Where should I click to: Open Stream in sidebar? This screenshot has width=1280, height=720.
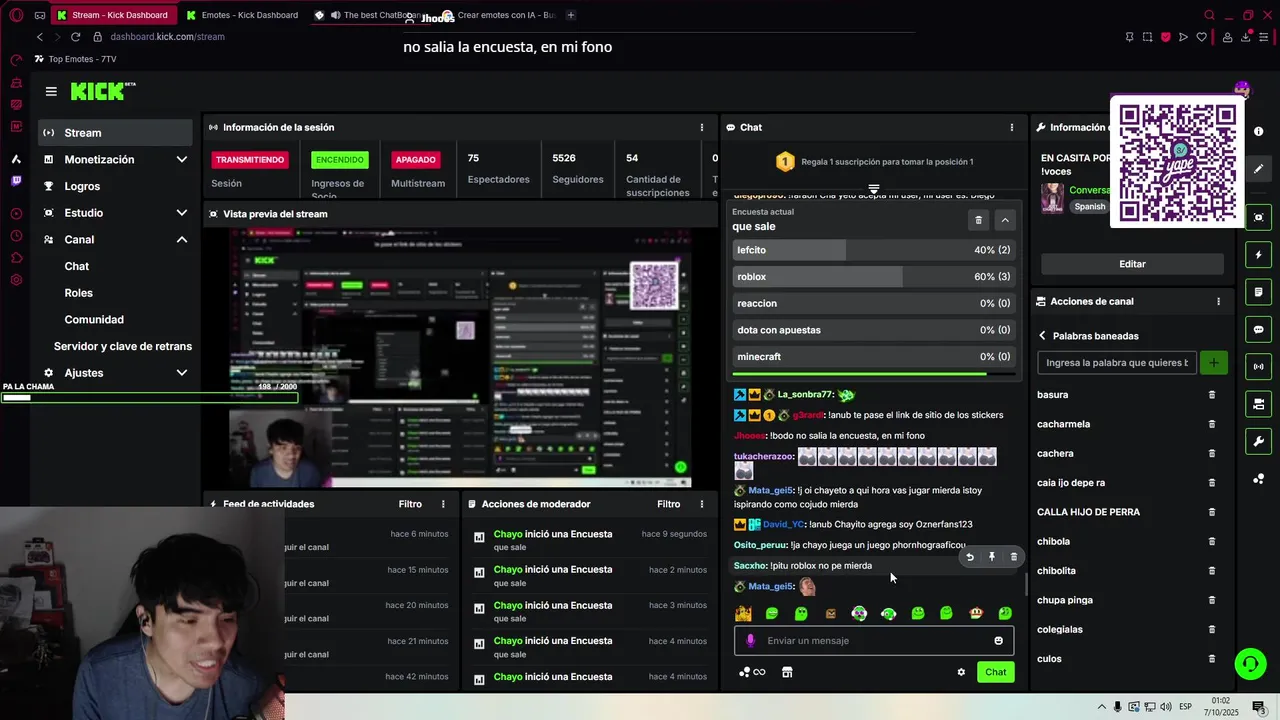tap(116, 133)
